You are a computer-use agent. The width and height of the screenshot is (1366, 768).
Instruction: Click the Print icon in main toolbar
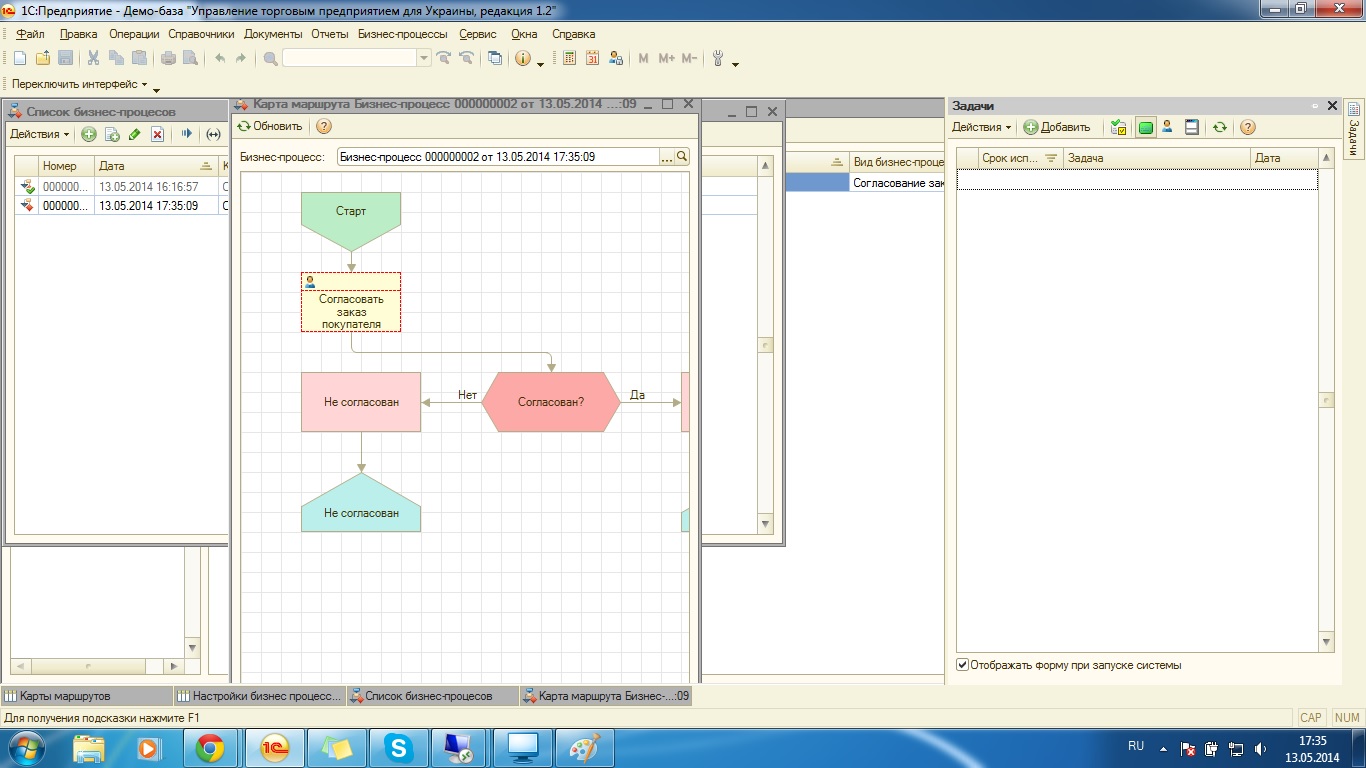point(168,59)
